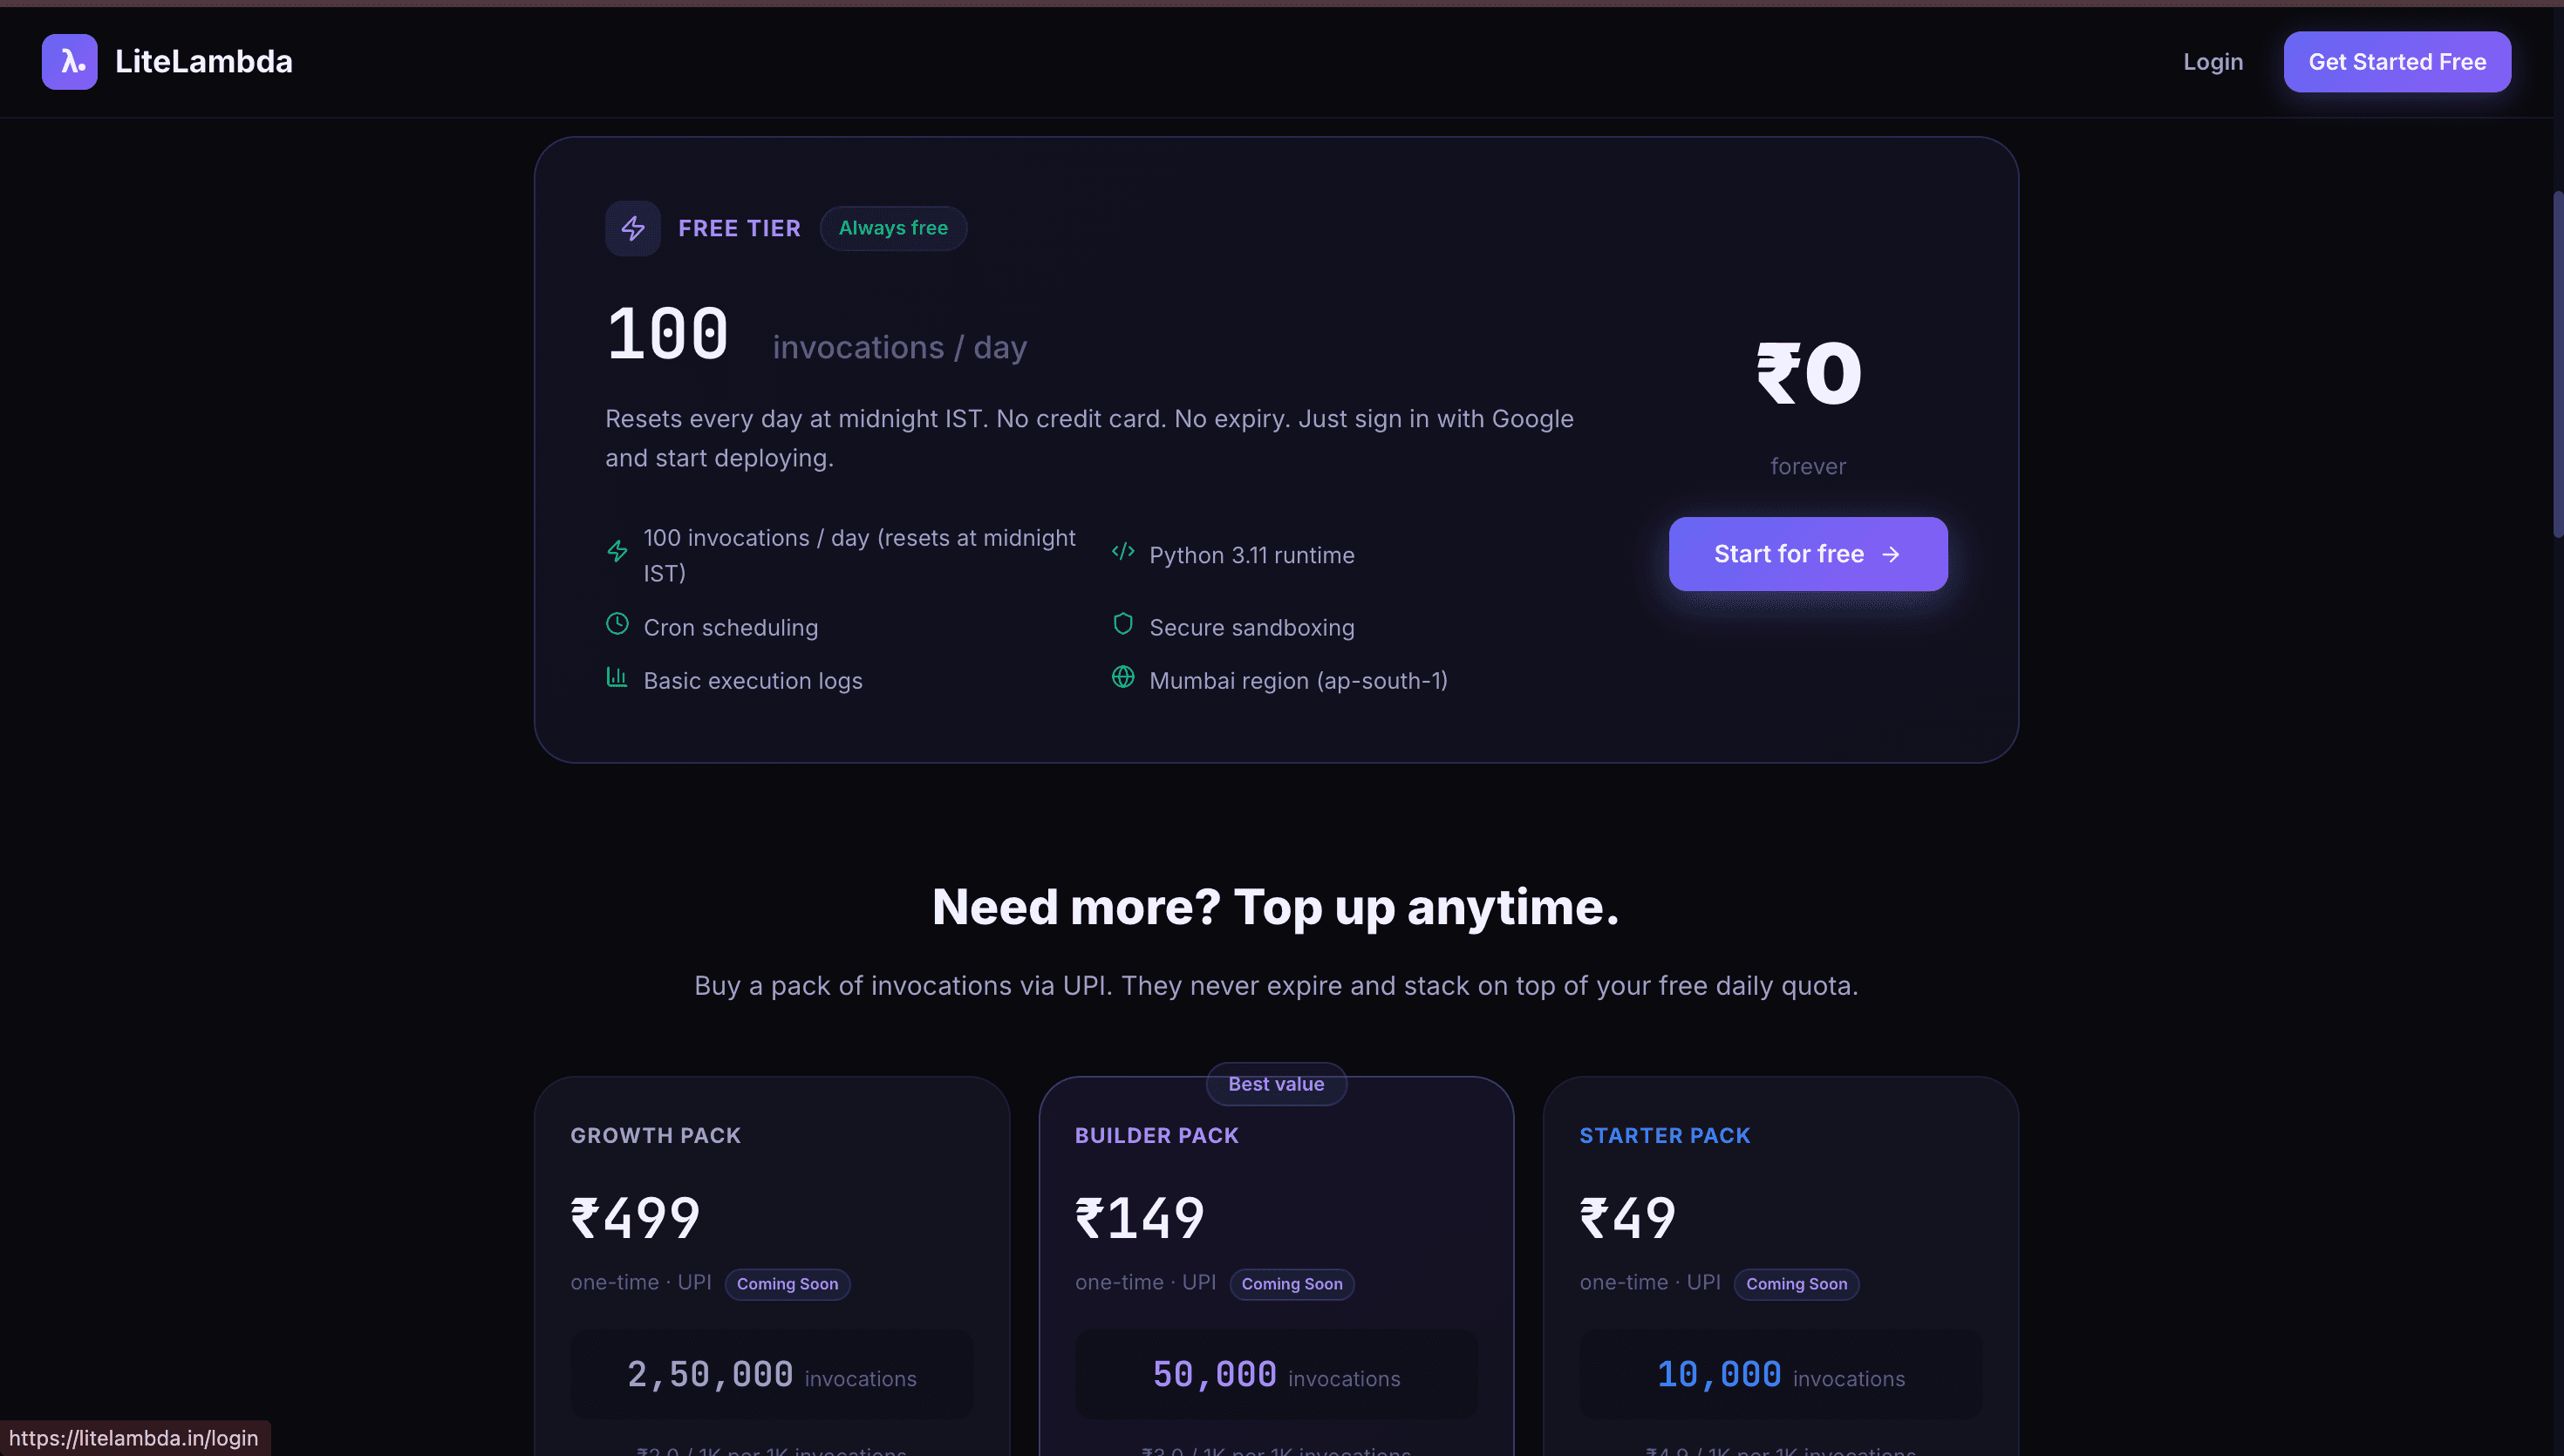Click the globe icon next to Mumbai region
The image size is (2564, 1456).
coord(1123,677)
